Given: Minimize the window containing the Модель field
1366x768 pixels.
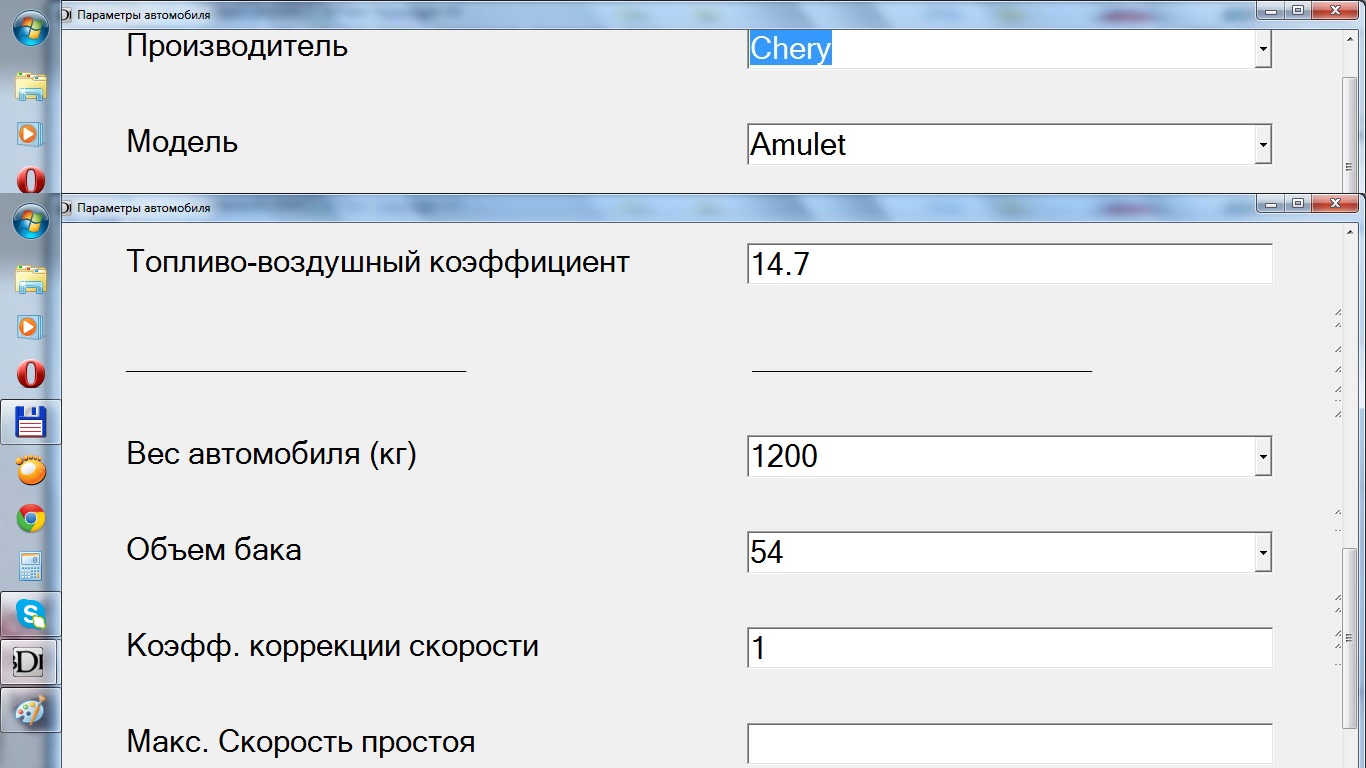Looking at the screenshot, I should pyautogui.click(x=1272, y=11).
